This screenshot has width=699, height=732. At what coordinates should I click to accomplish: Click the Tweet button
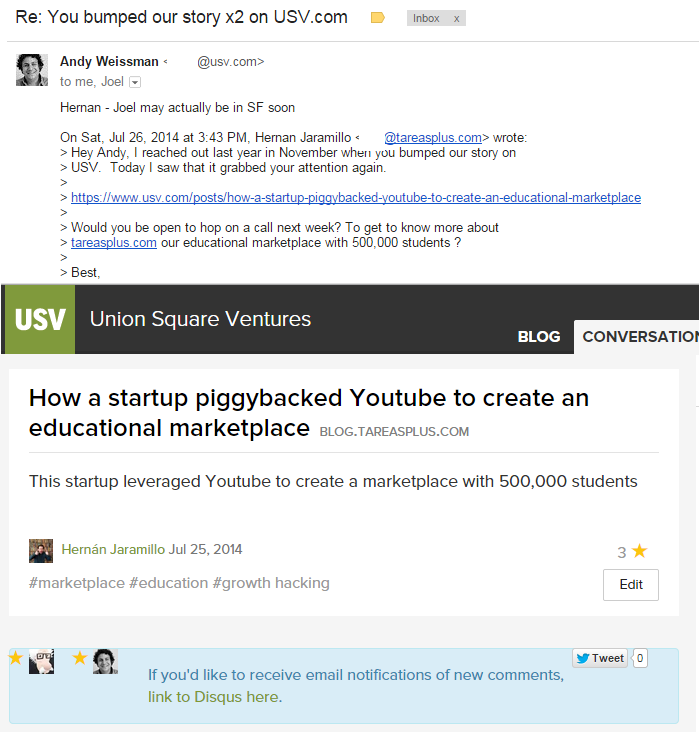point(600,658)
